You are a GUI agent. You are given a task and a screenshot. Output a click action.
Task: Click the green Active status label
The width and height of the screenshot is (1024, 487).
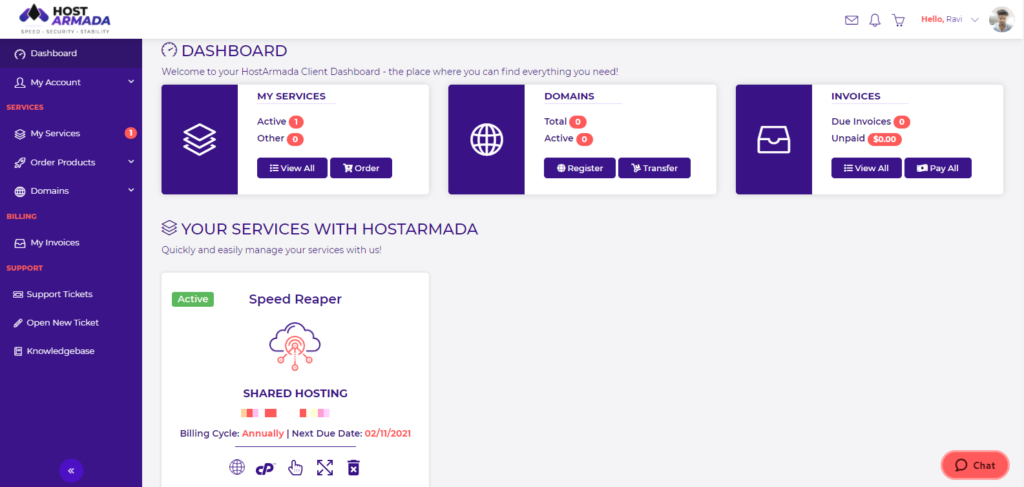click(x=193, y=299)
